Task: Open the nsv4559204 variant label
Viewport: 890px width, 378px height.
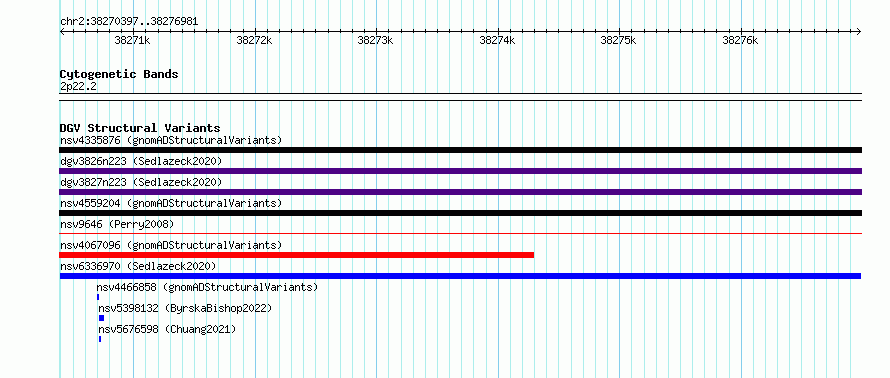Action: [x=171, y=203]
